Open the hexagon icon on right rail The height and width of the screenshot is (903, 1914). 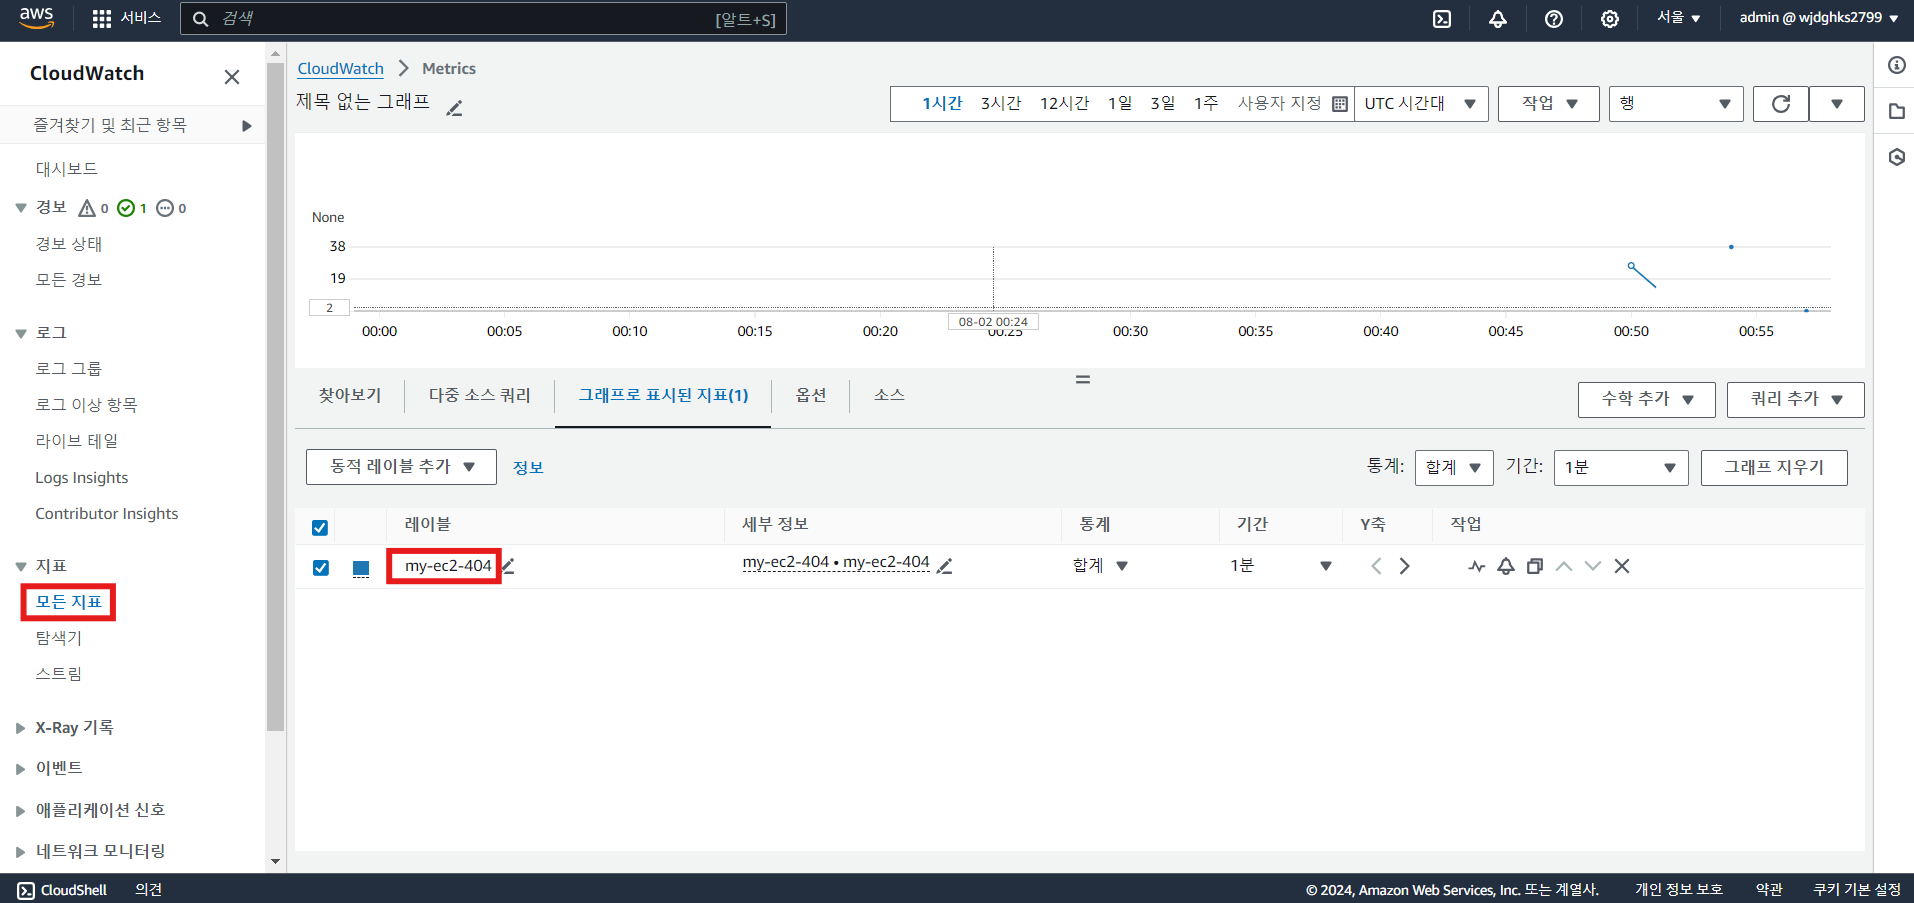[1897, 158]
